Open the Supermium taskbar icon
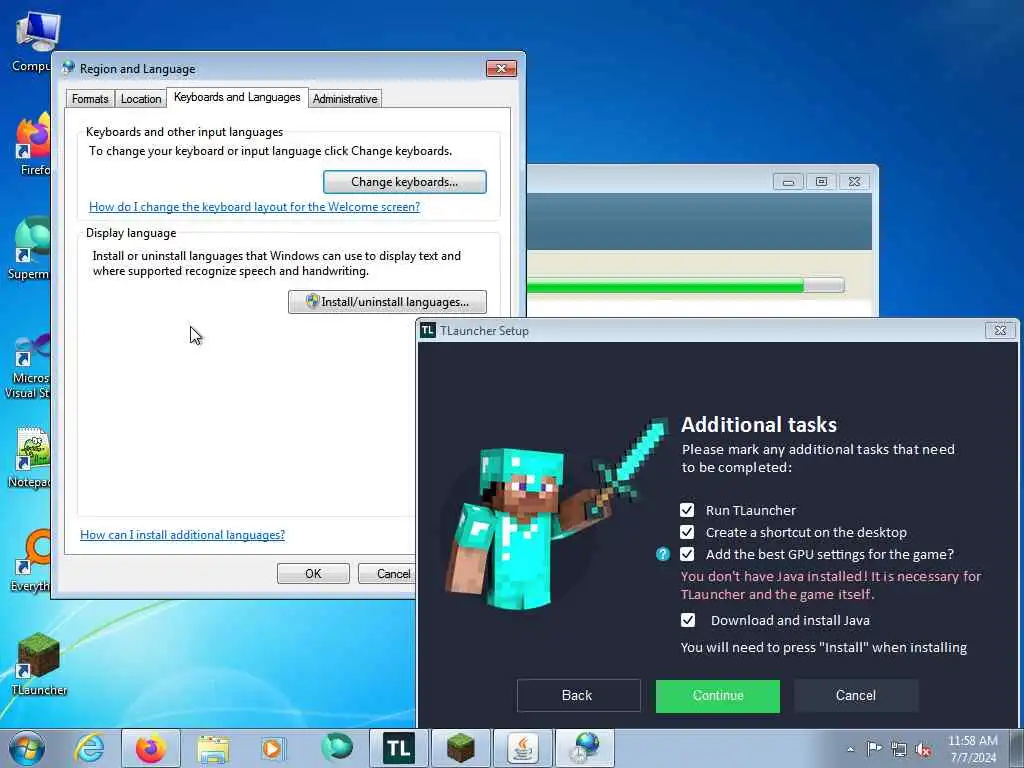1024x768 pixels. (x=336, y=748)
